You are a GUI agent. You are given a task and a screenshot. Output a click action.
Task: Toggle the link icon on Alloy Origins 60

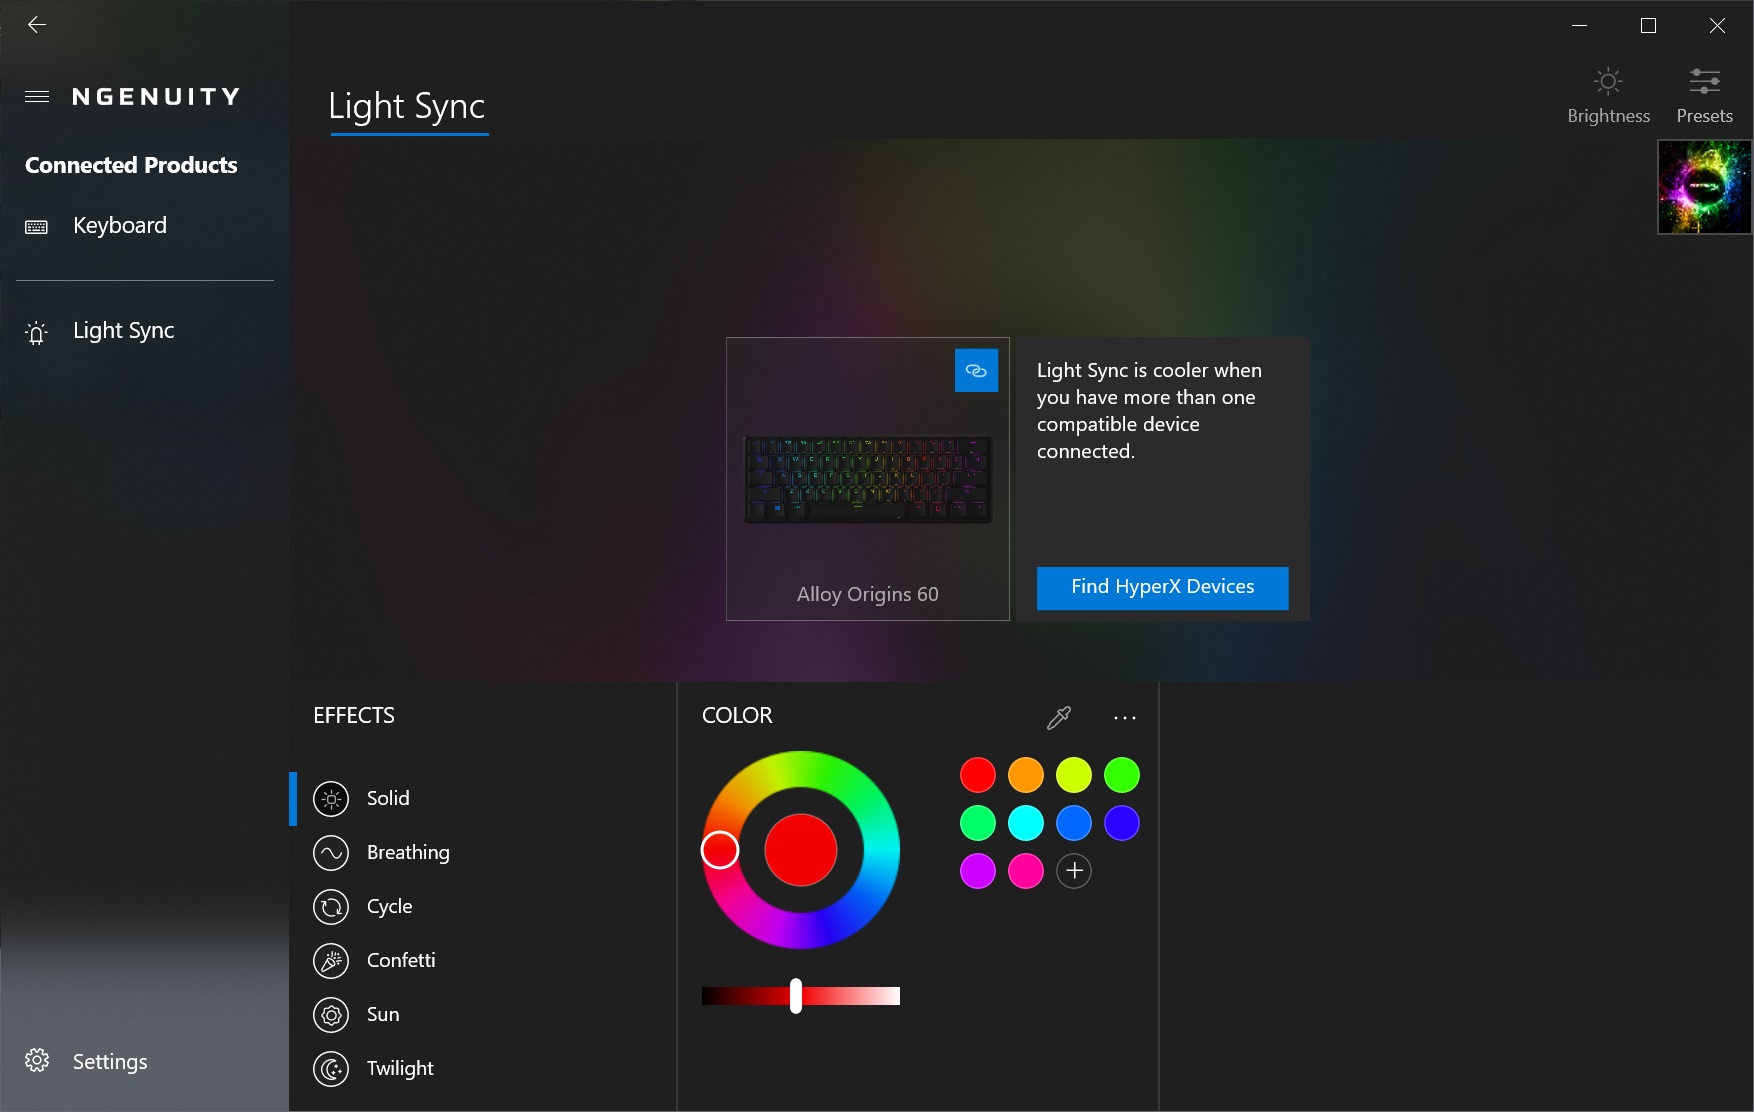coord(976,370)
